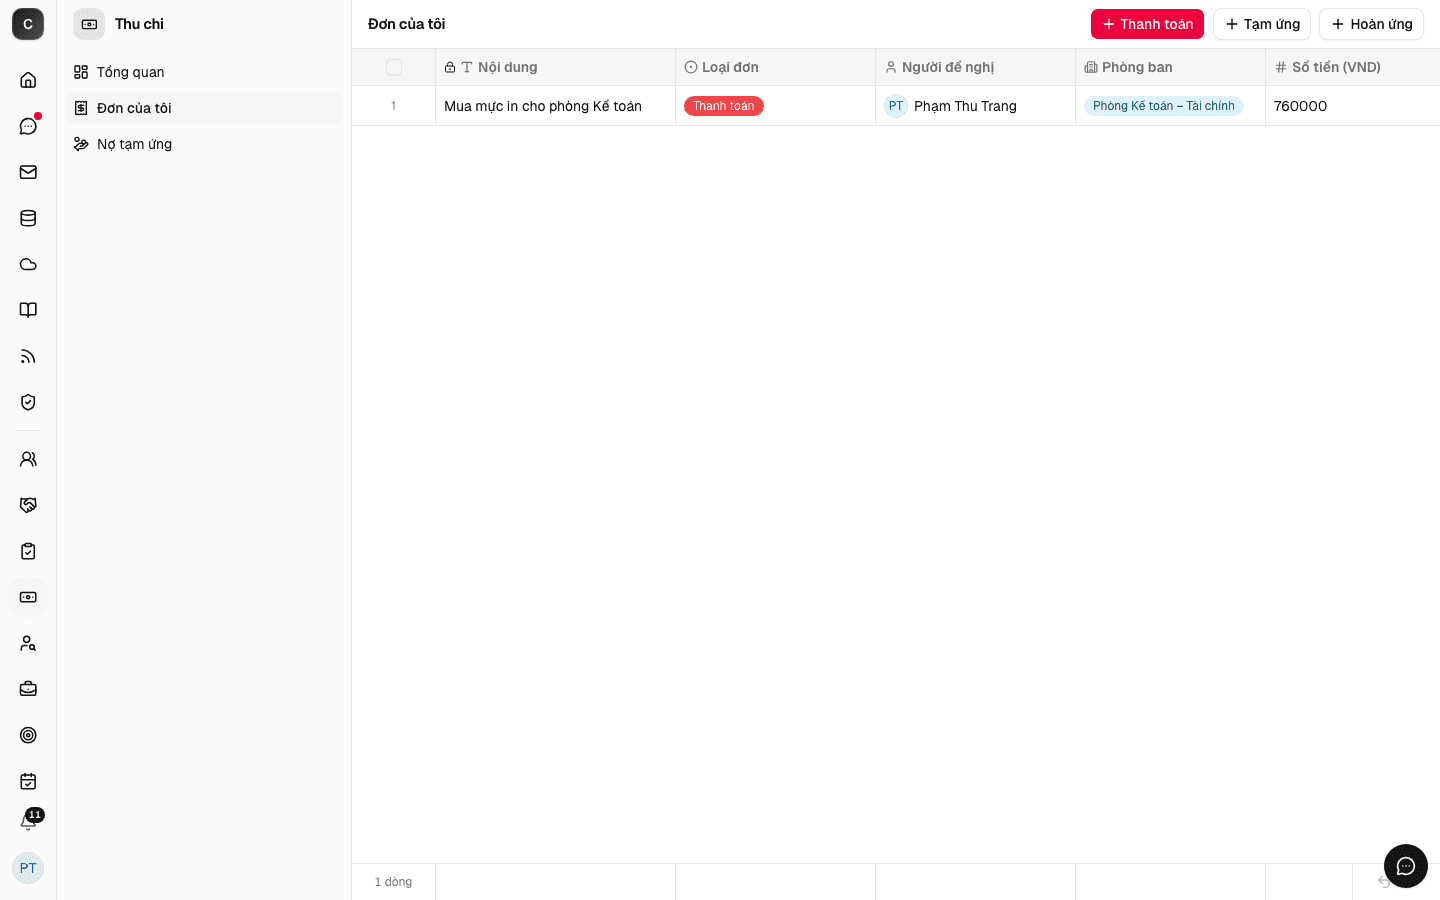Viewport: 1440px width, 900px height.
Task: Open the clipboard checklist icon
Action: coord(28,551)
